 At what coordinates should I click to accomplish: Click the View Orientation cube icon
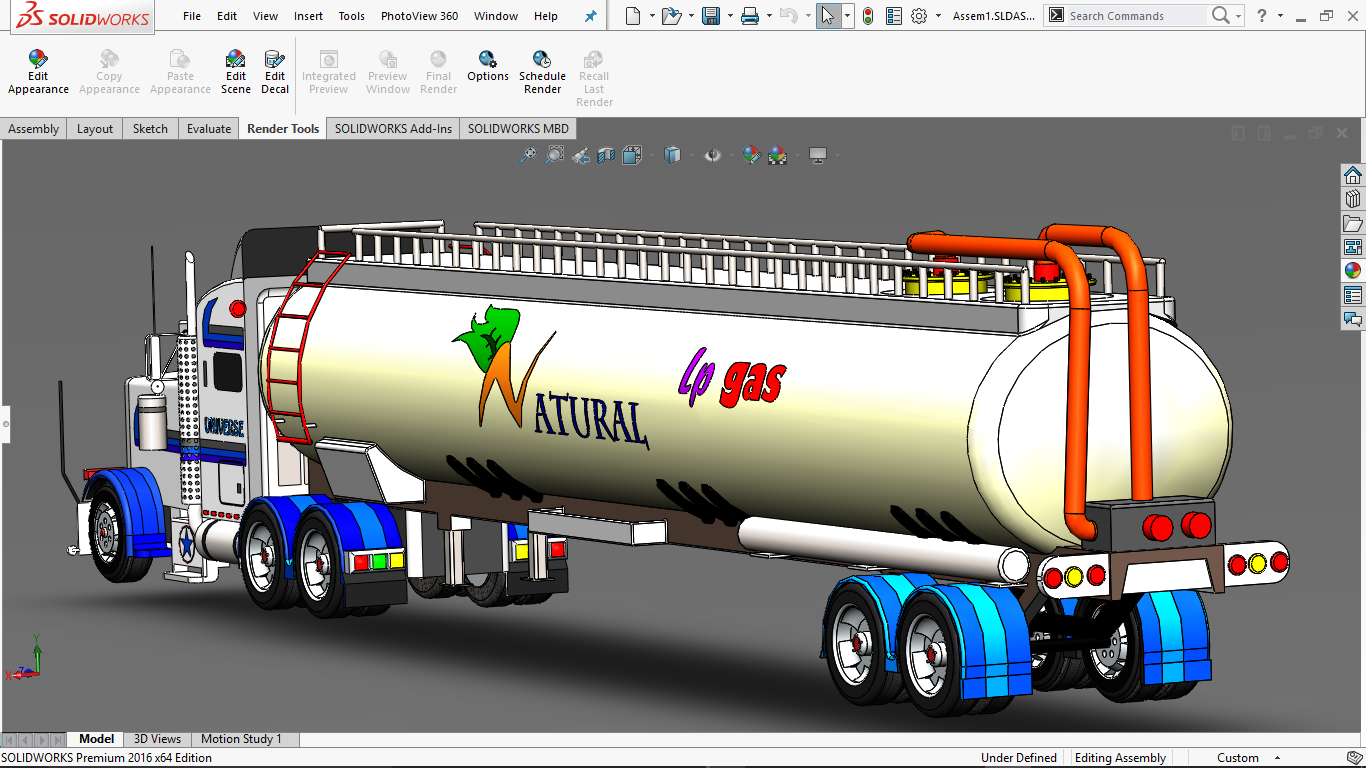[631, 155]
